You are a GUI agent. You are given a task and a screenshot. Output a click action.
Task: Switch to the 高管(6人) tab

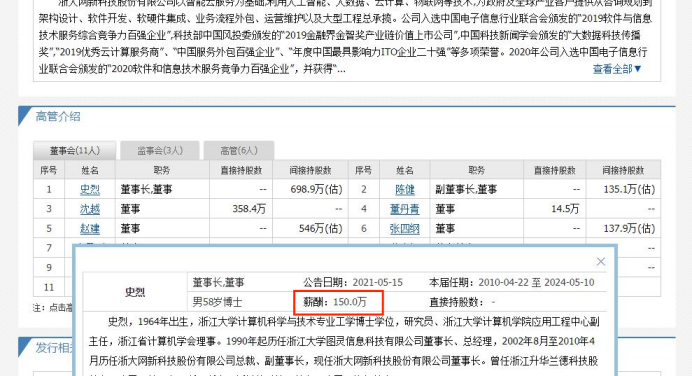point(239,150)
